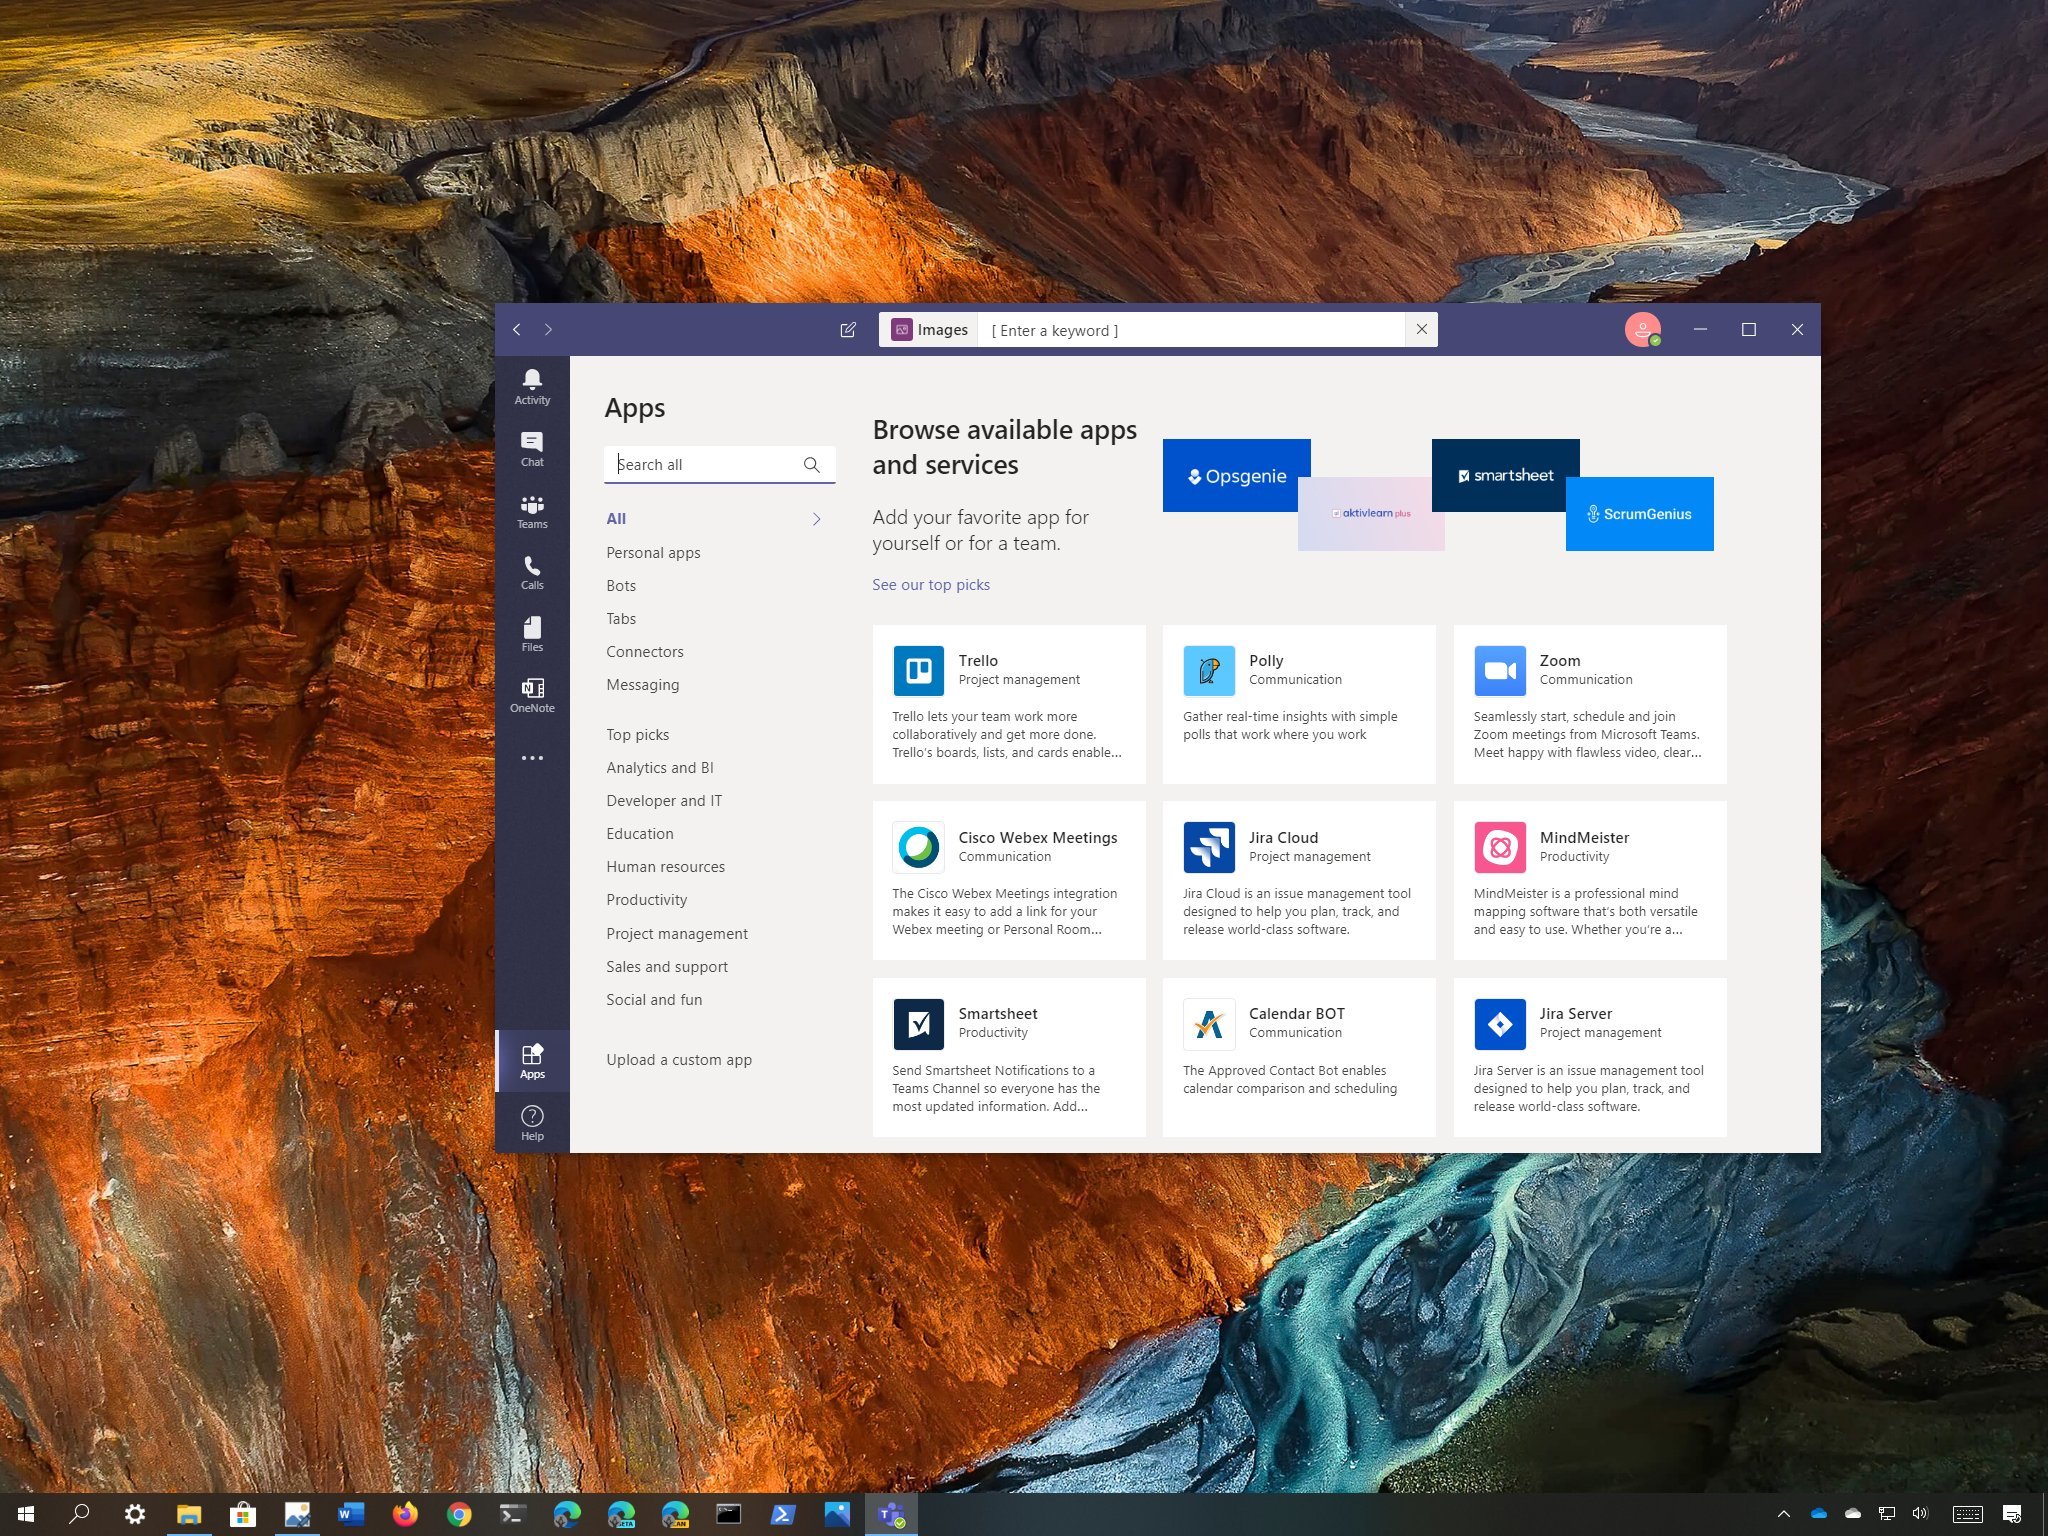Click the magnifier in Search all
The image size is (2048, 1536).
point(812,465)
